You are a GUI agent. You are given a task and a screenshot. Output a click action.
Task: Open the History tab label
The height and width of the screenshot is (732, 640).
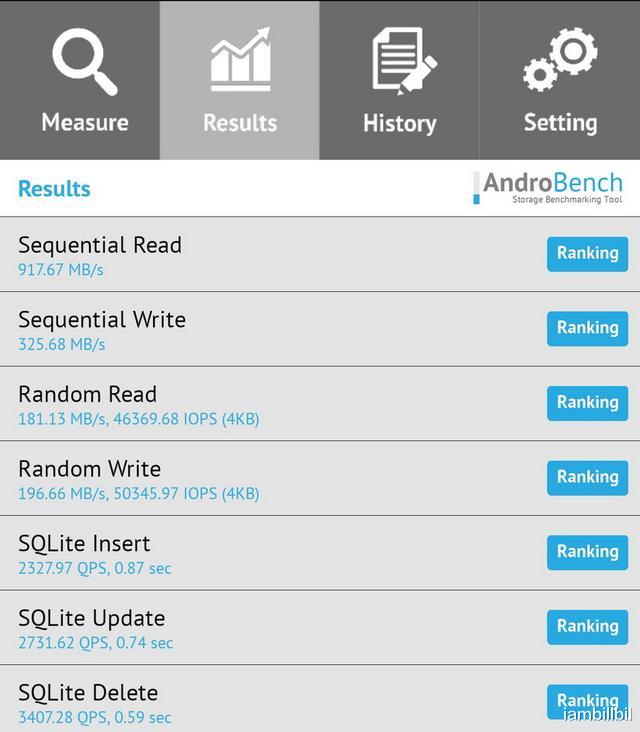400,123
